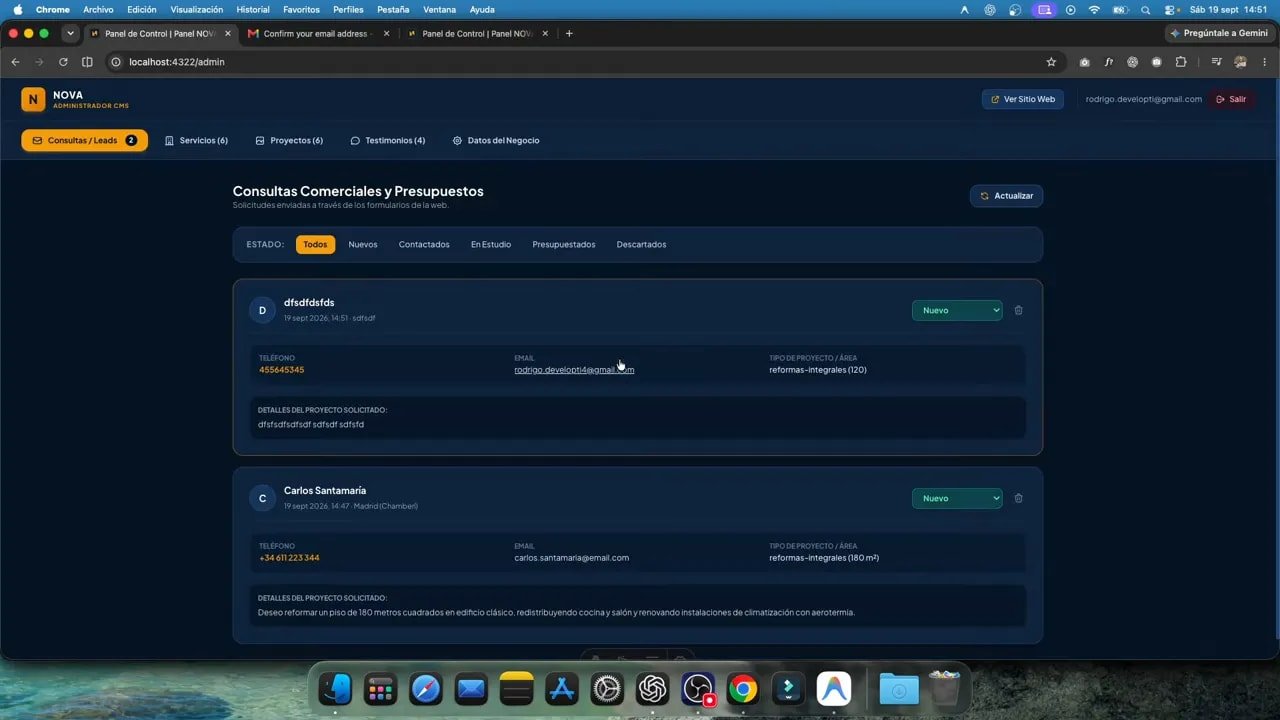Filter leads by Nuevos status
Screen dimensions: 1280x720
363,245
